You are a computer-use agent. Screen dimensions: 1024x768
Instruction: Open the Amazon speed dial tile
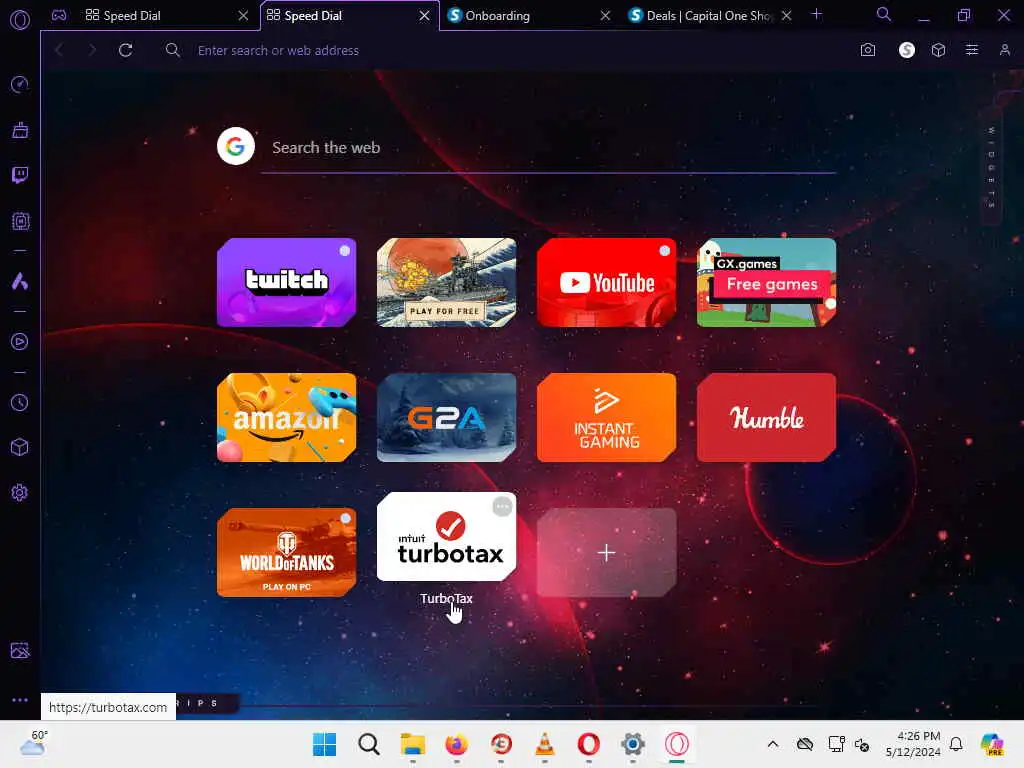(x=287, y=417)
